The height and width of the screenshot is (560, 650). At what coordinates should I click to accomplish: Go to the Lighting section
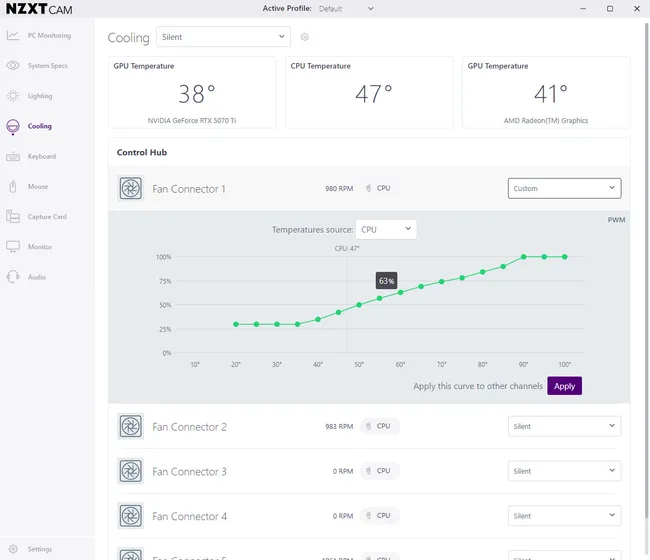coord(40,96)
